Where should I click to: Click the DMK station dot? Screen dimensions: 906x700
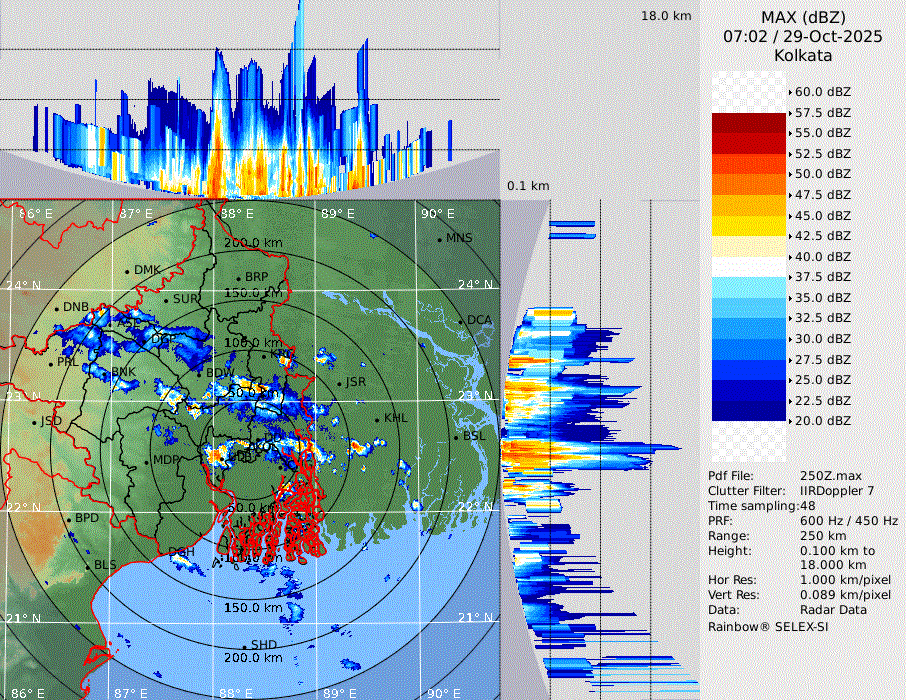[128, 271]
